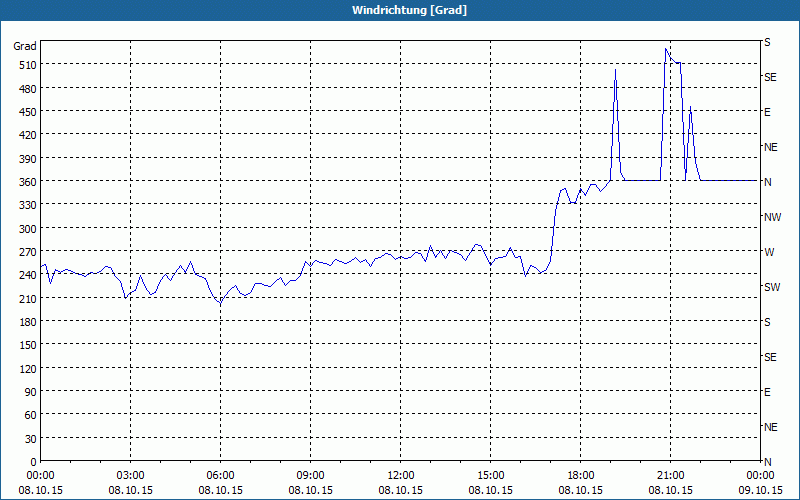The width and height of the screenshot is (800, 500).
Task: Select the 90 degree left axis label
Action: click(x=31, y=392)
